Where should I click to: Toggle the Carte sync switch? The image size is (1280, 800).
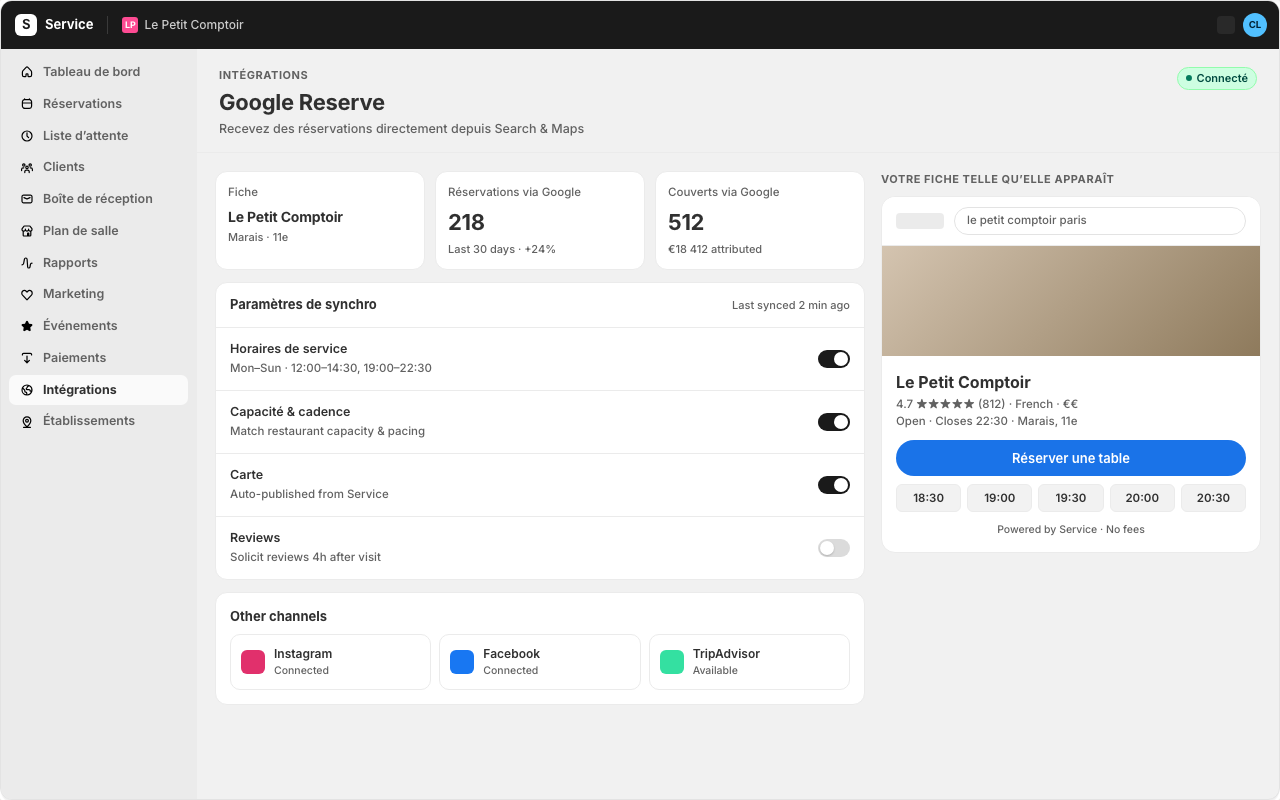click(834, 485)
